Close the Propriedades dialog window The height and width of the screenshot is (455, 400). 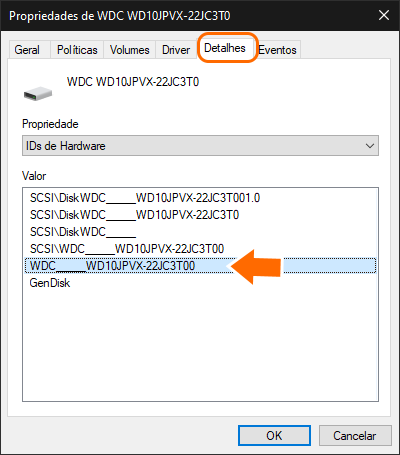(x=384, y=15)
